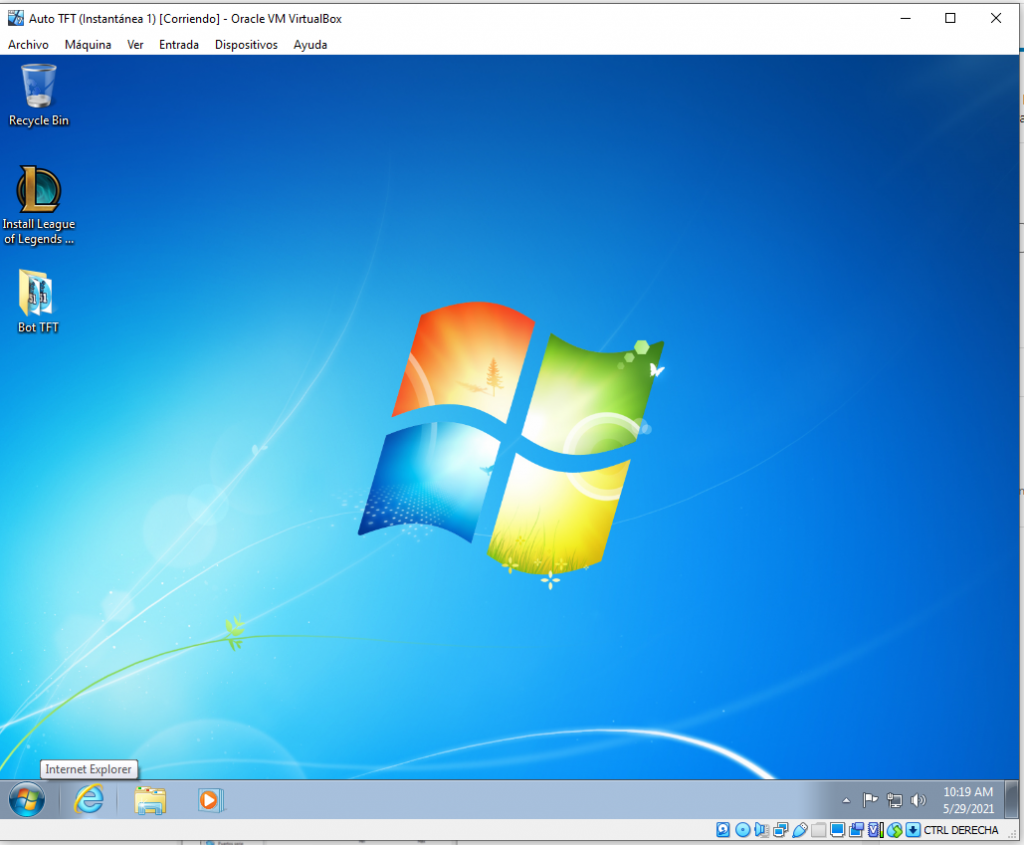The width and height of the screenshot is (1024, 845).
Task: Launch Internet Explorer from the taskbar
Action: pos(89,800)
